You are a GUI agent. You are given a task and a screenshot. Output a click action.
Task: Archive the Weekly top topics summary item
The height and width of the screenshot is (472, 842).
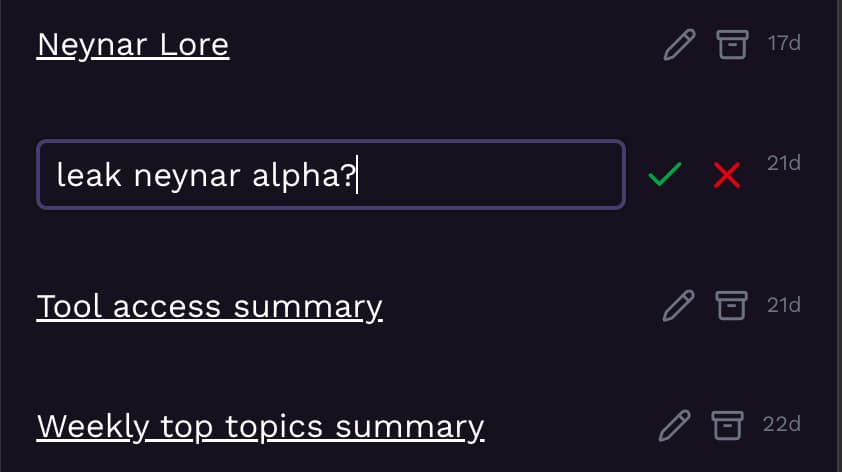[728, 426]
